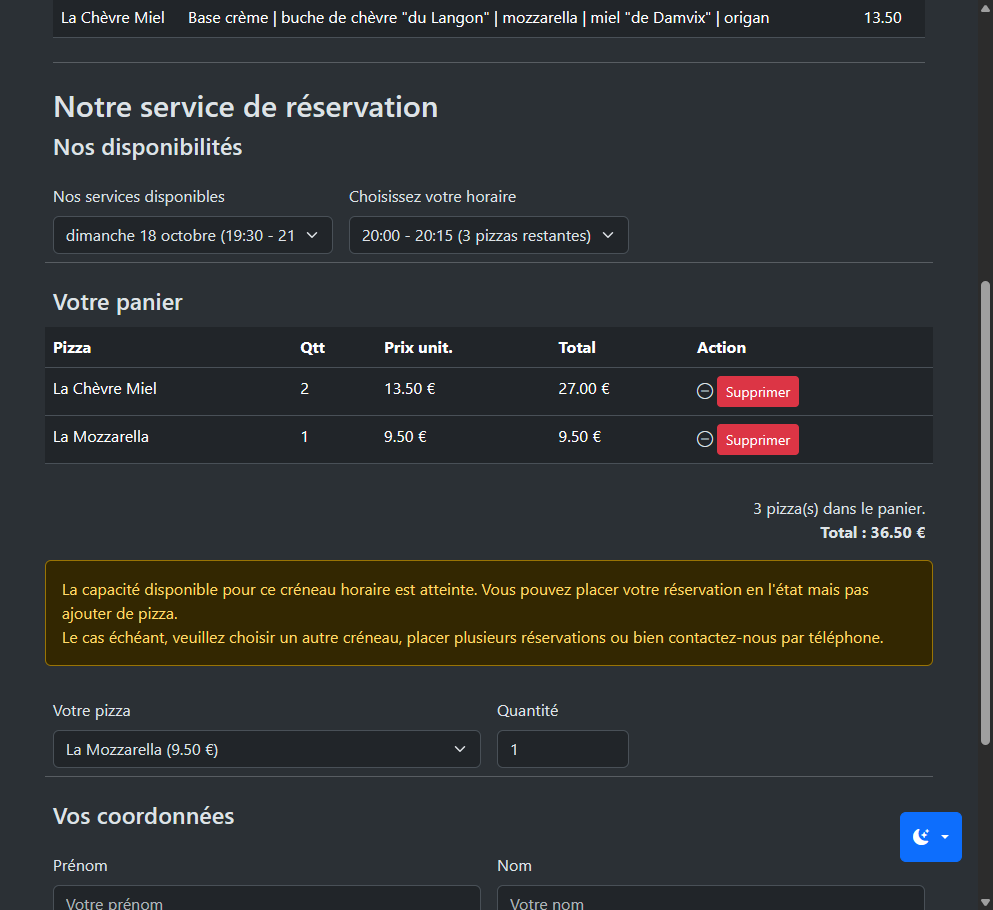Click the 9.50 € unit price cell
The width and height of the screenshot is (993, 910).
pos(405,437)
